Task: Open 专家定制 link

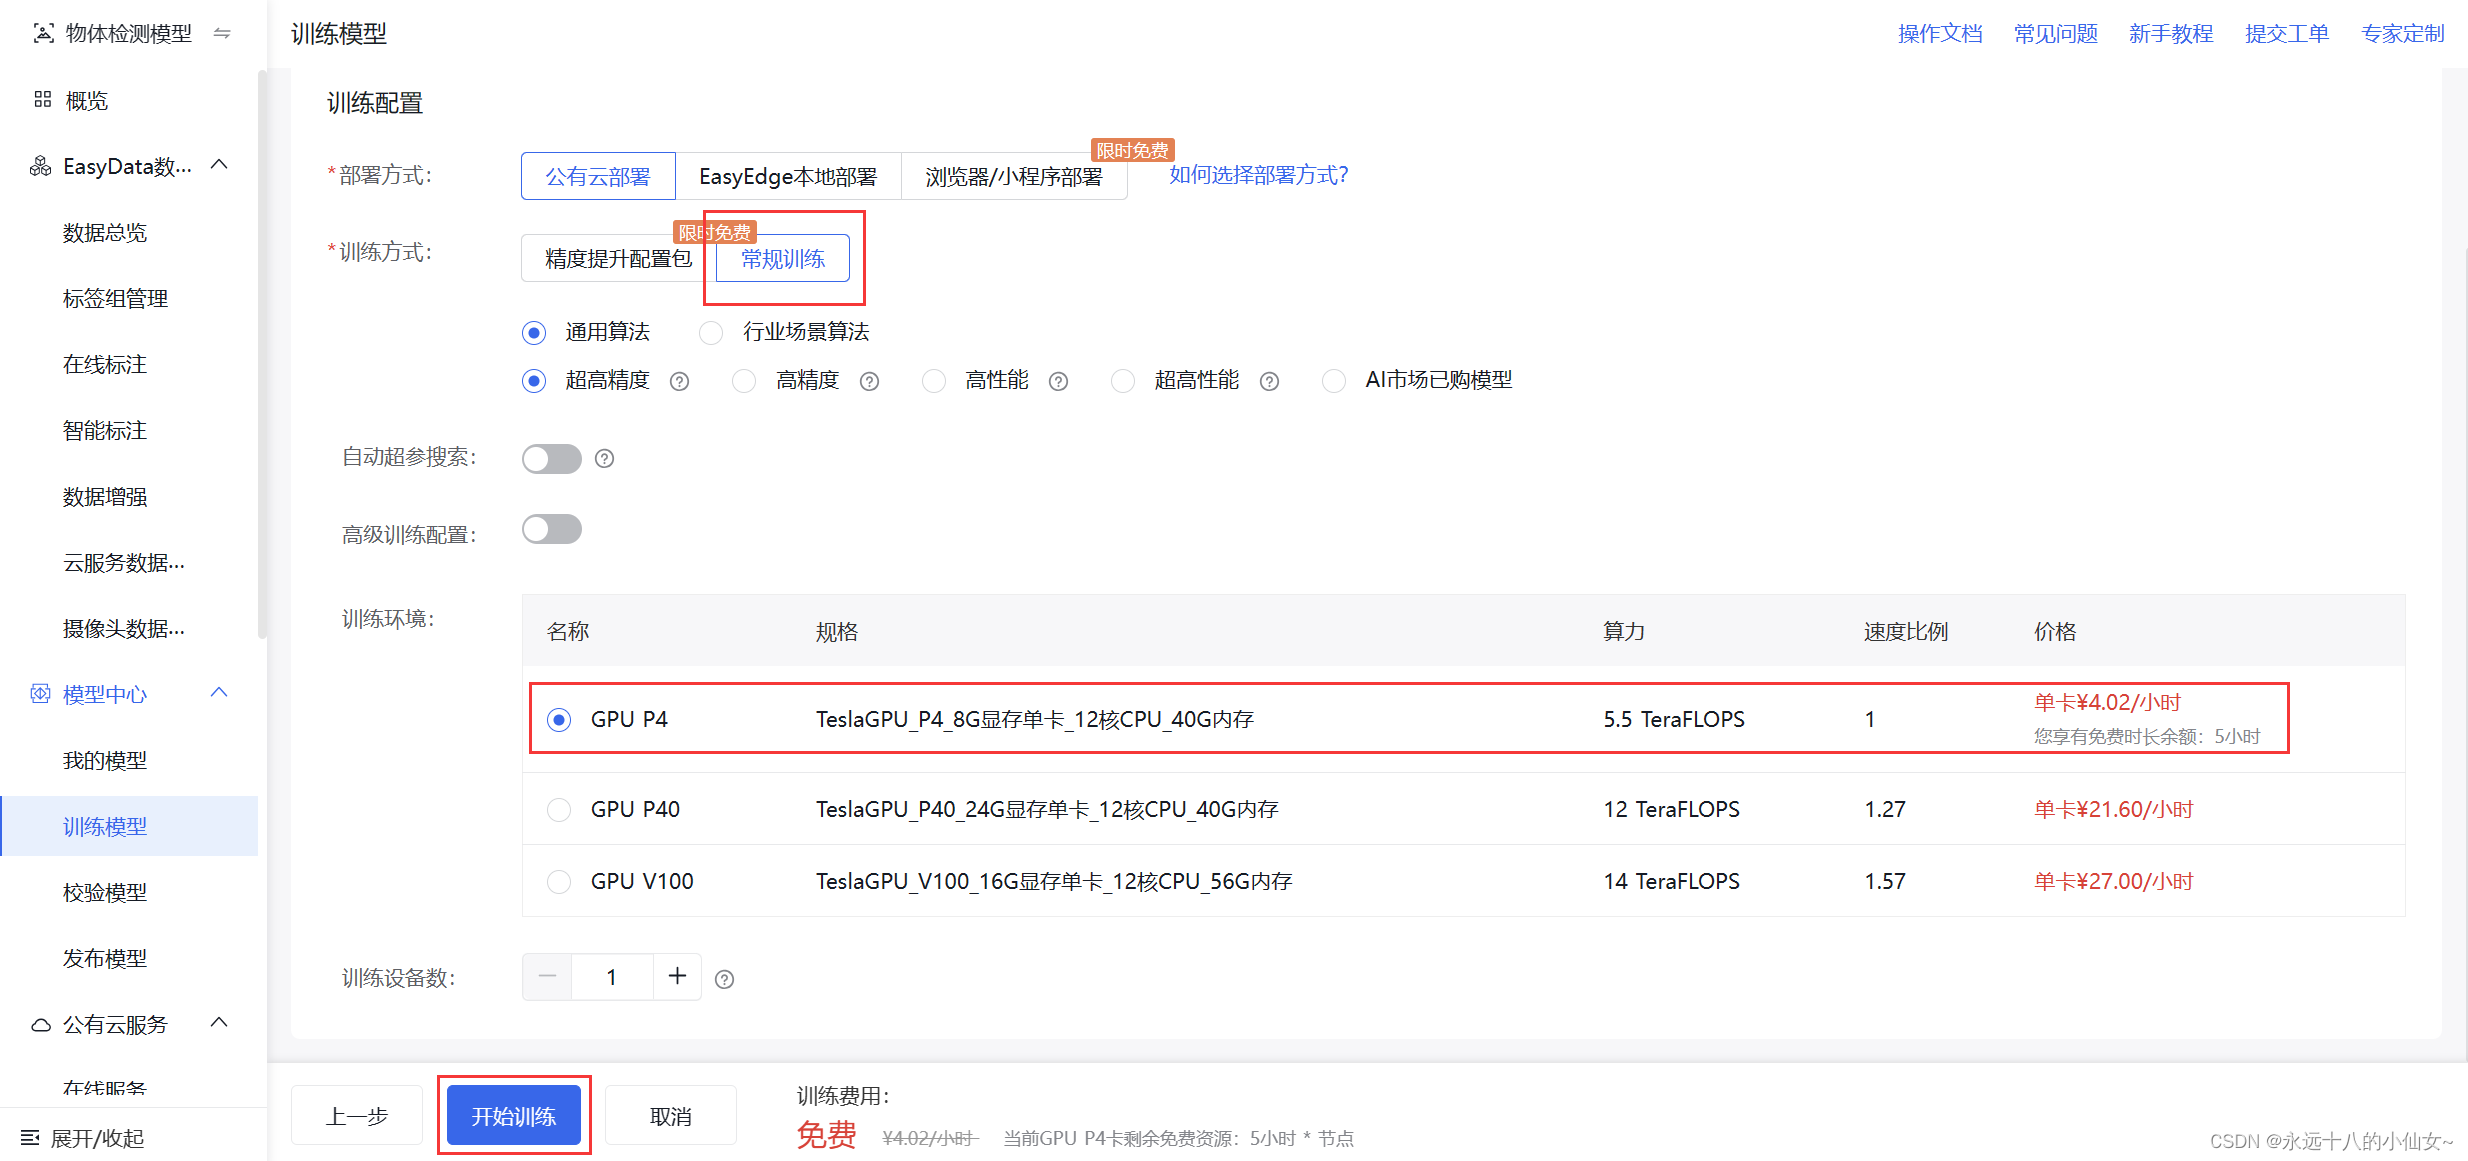Action: [2403, 33]
